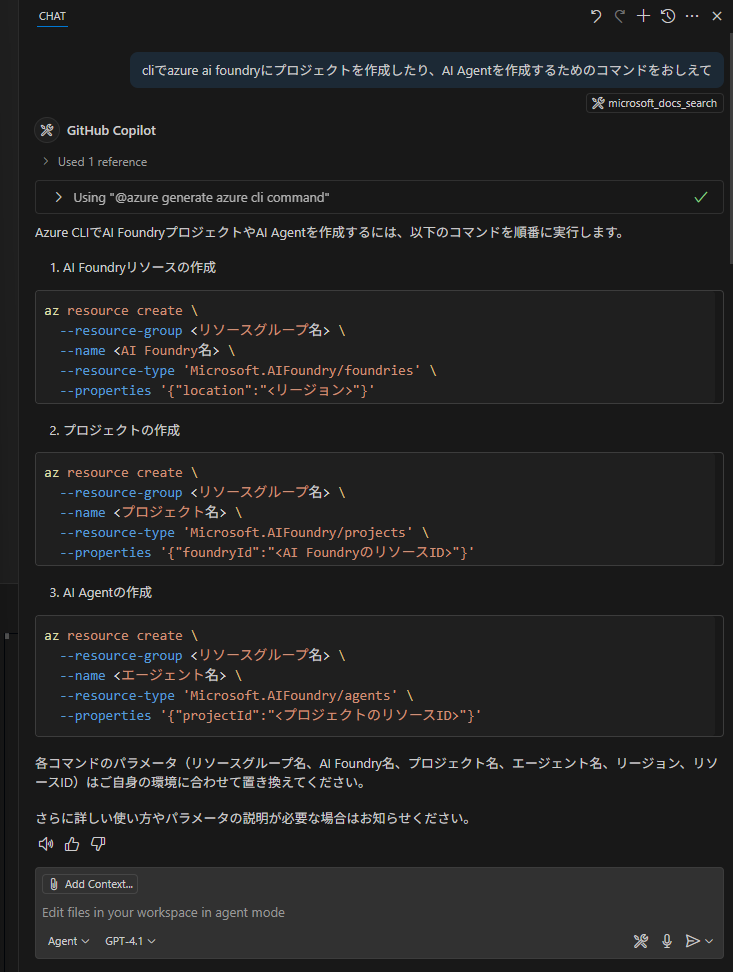The width and height of the screenshot is (733, 972).
Task: Click heading 2. プロジェクトの作成
Action: [115, 430]
